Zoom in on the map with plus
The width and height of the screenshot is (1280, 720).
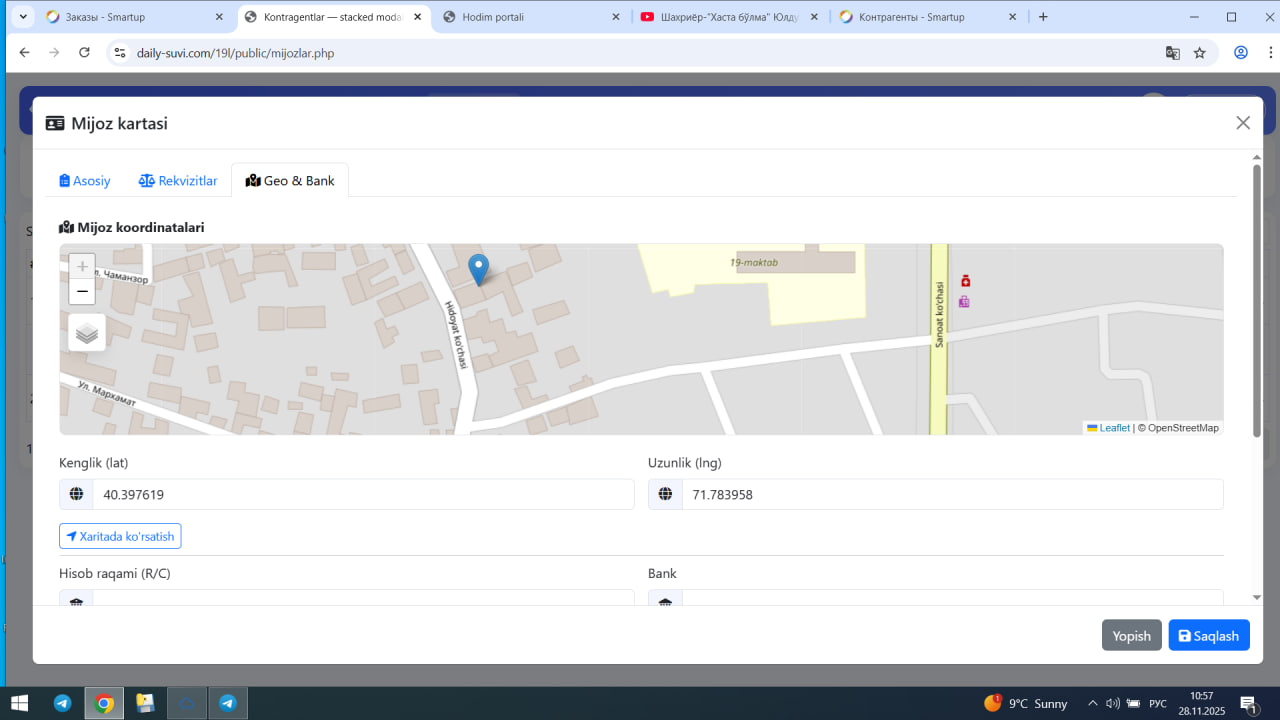(x=82, y=266)
